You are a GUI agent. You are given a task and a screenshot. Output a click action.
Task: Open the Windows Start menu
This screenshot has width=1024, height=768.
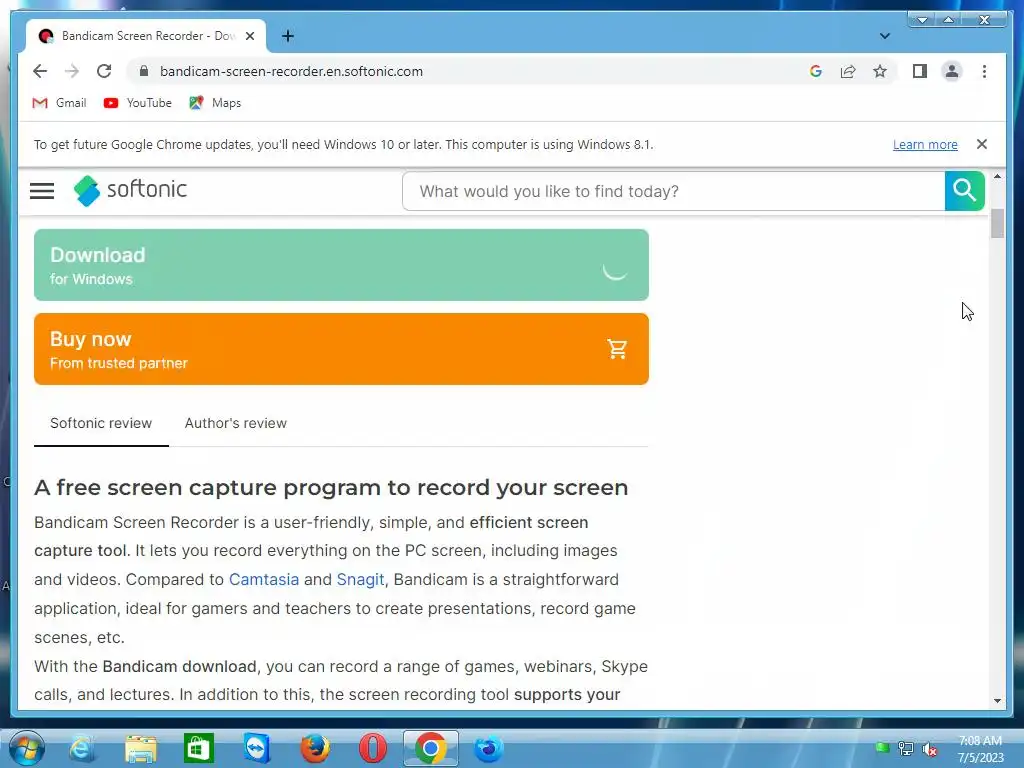27,748
